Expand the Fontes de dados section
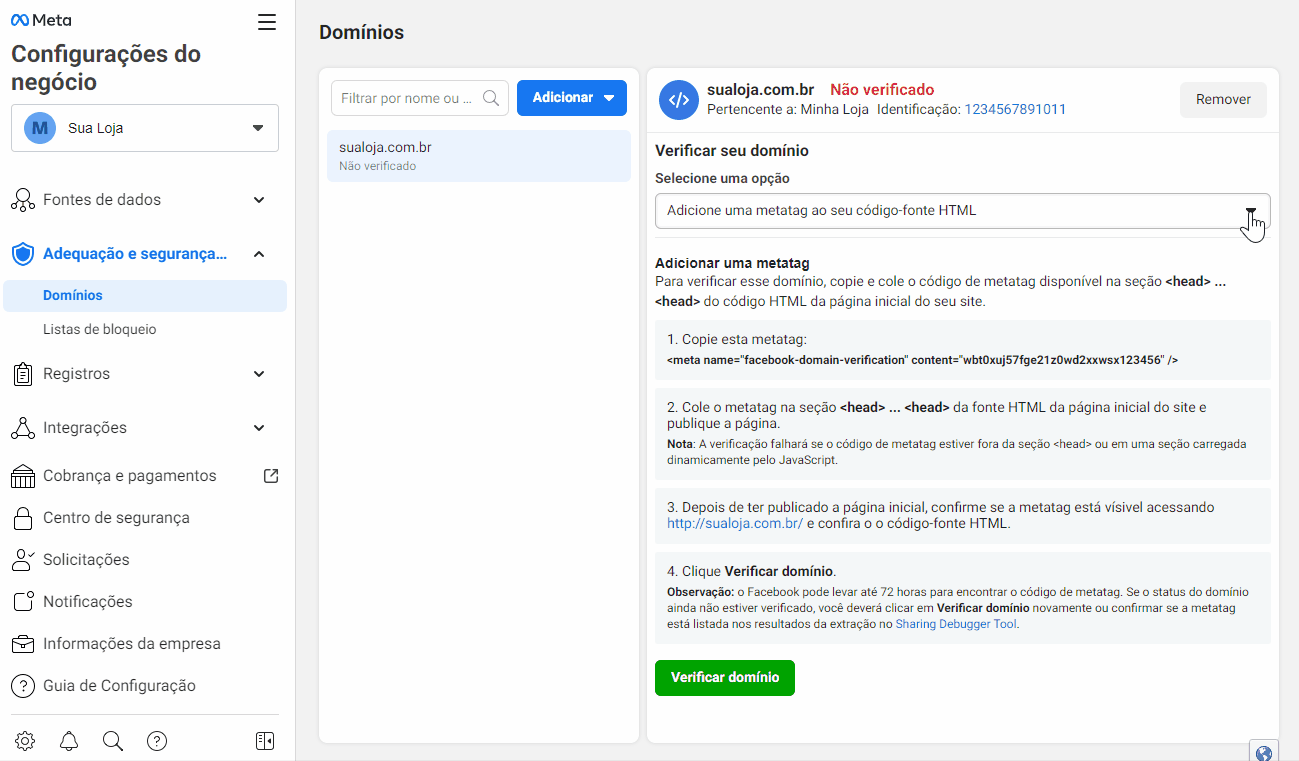 [259, 200]
